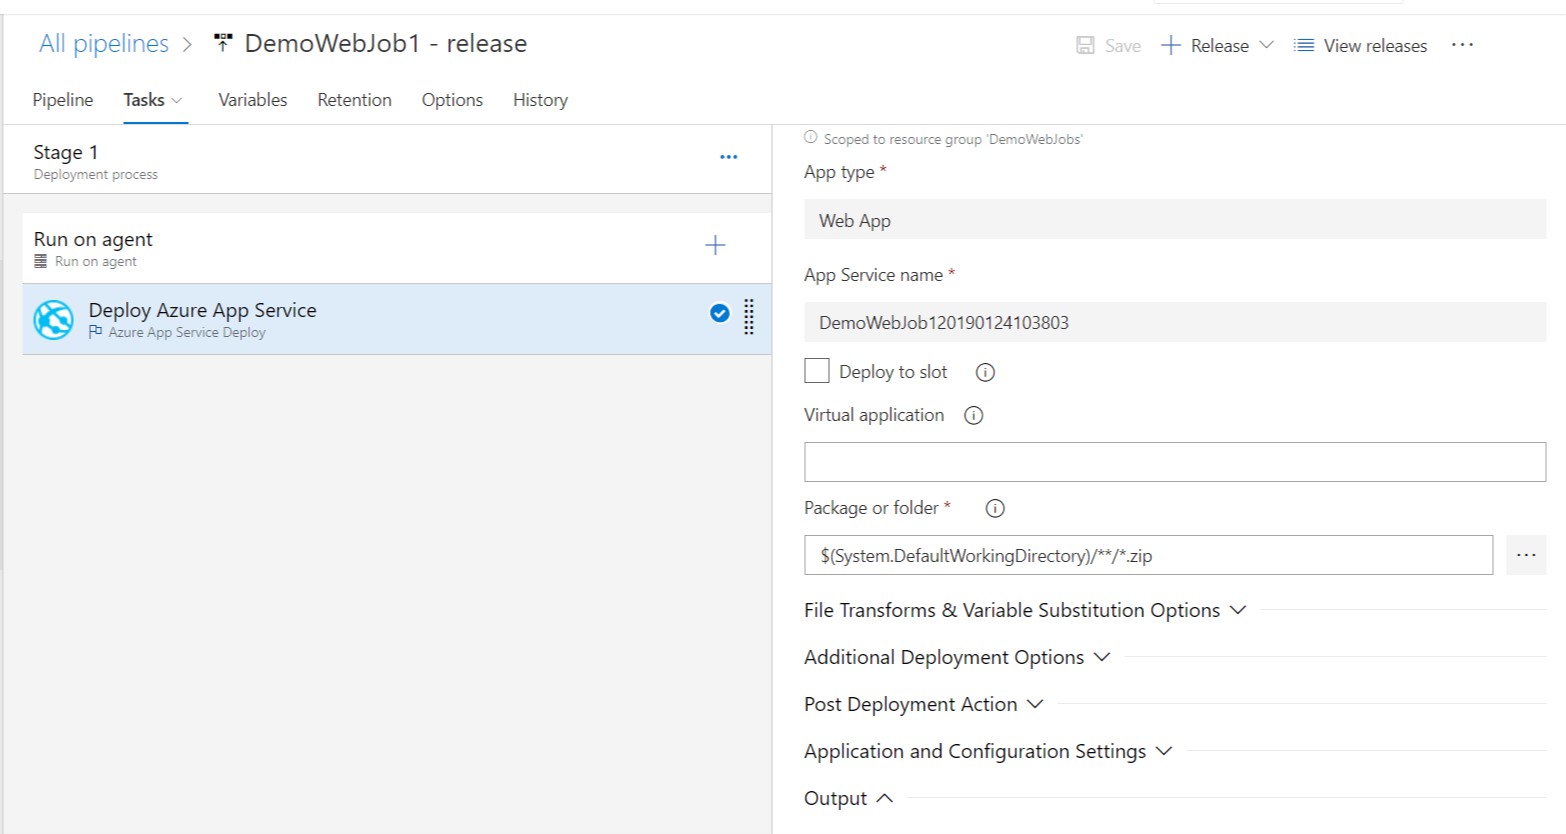Viewport: 1566px width, 834px height.
Task: Switch to the Pipeline tab
Action: pos(63,100)
